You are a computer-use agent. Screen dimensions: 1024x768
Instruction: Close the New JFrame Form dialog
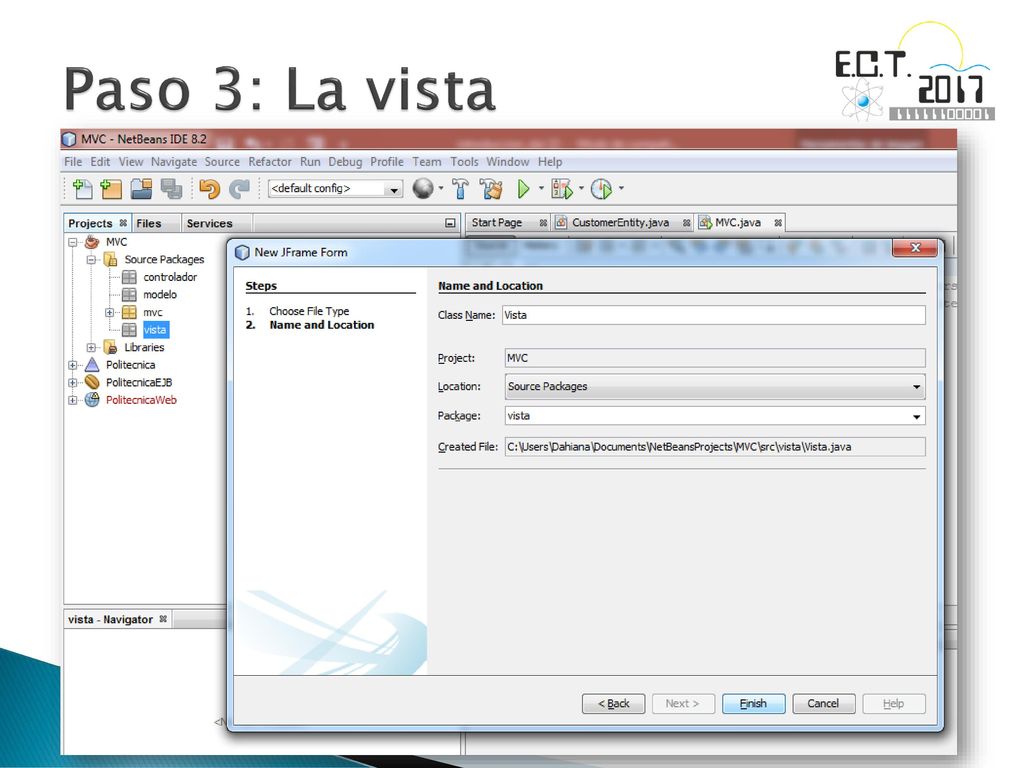[915, 248]
